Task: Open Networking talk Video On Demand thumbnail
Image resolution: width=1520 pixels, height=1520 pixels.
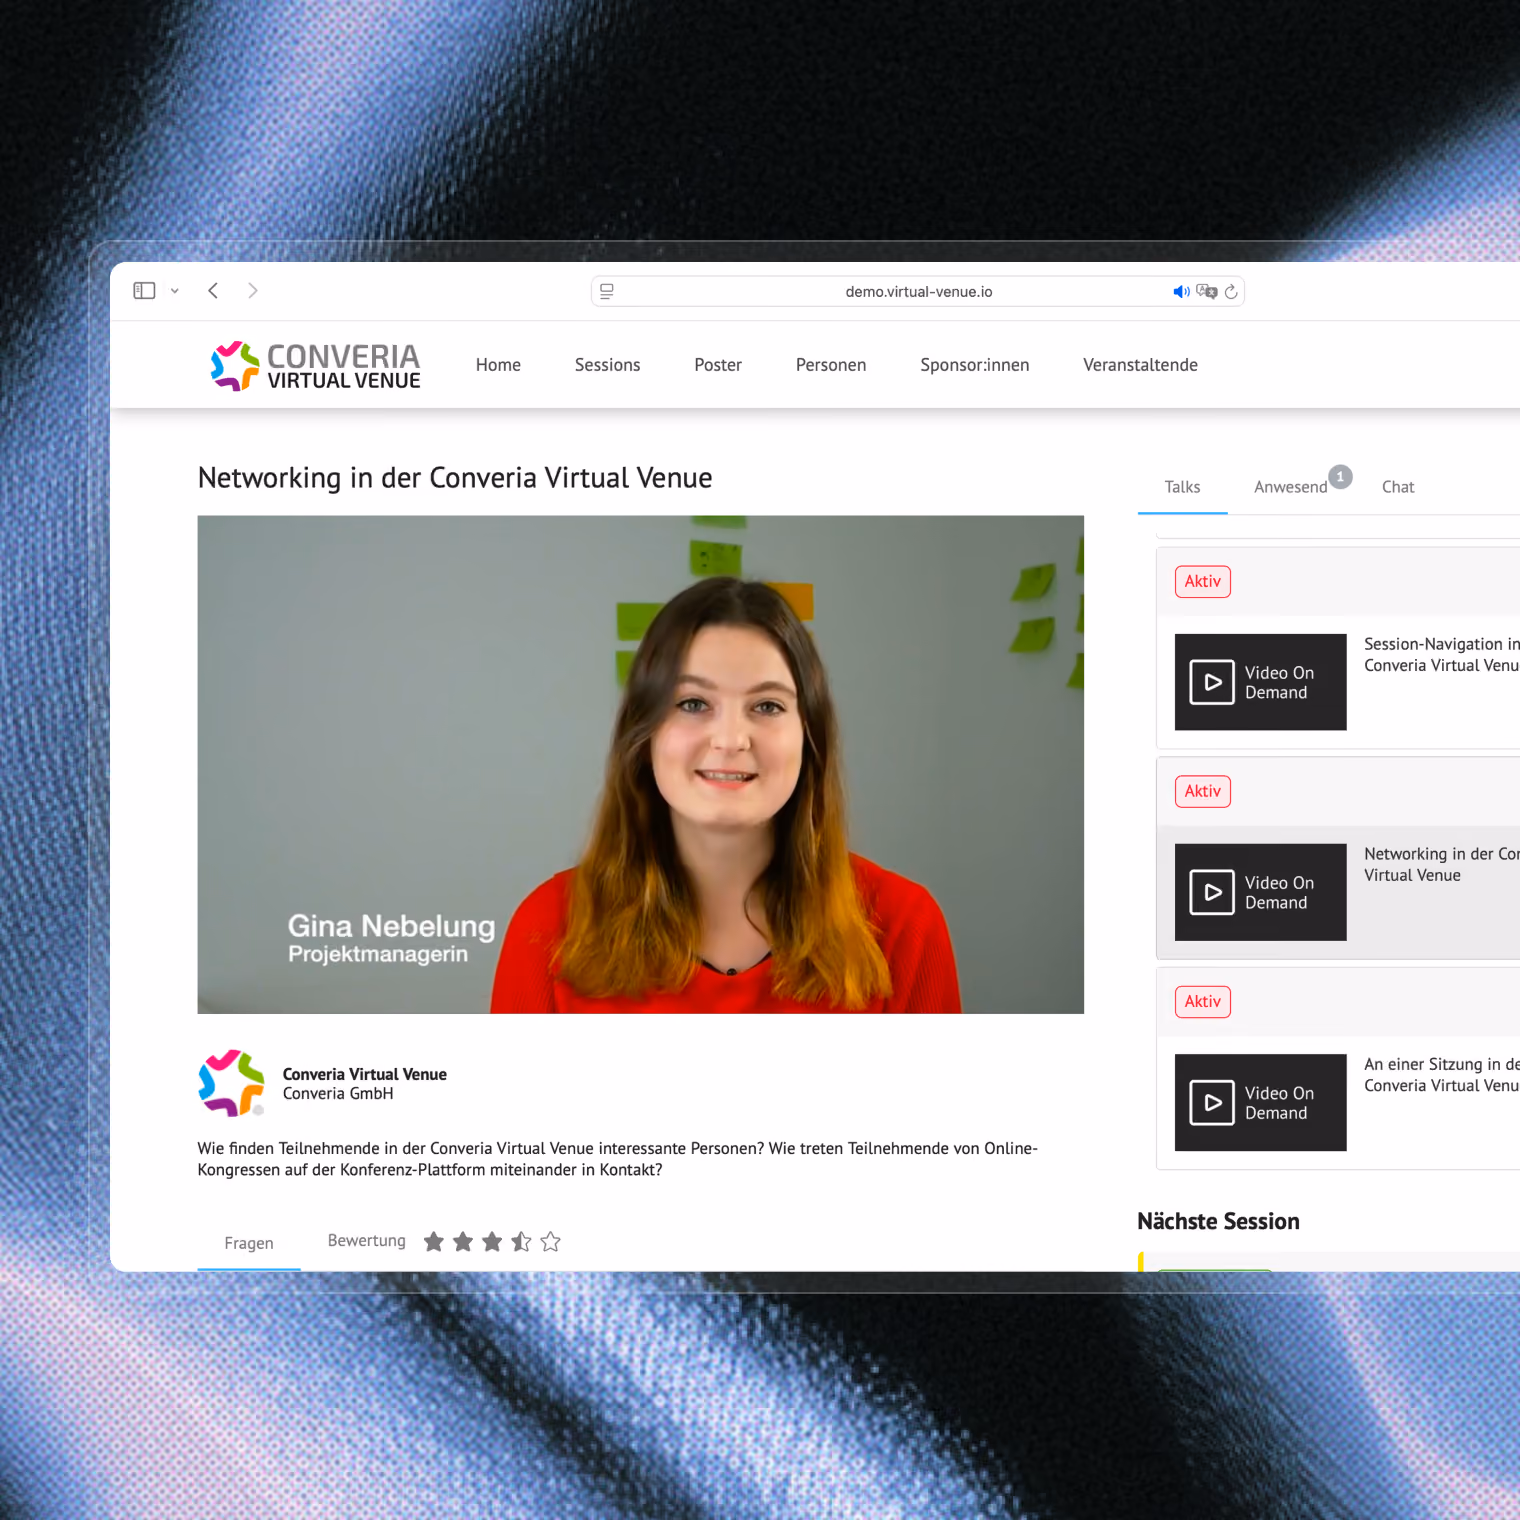Action: [1261, 892]
